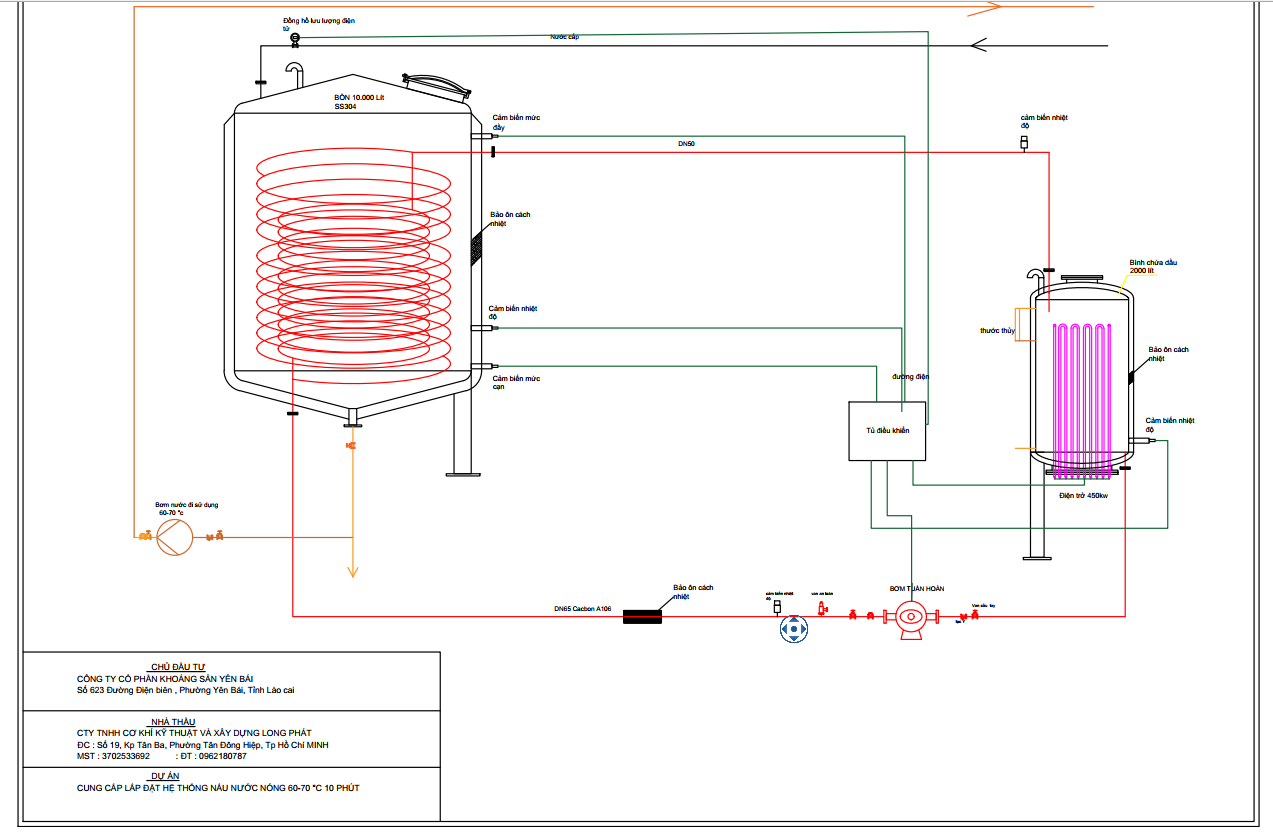Viewport: 1273px width, 833px height.
Task: Select the temperature sensor above DN50 pipe
Action: (1023, 144)
